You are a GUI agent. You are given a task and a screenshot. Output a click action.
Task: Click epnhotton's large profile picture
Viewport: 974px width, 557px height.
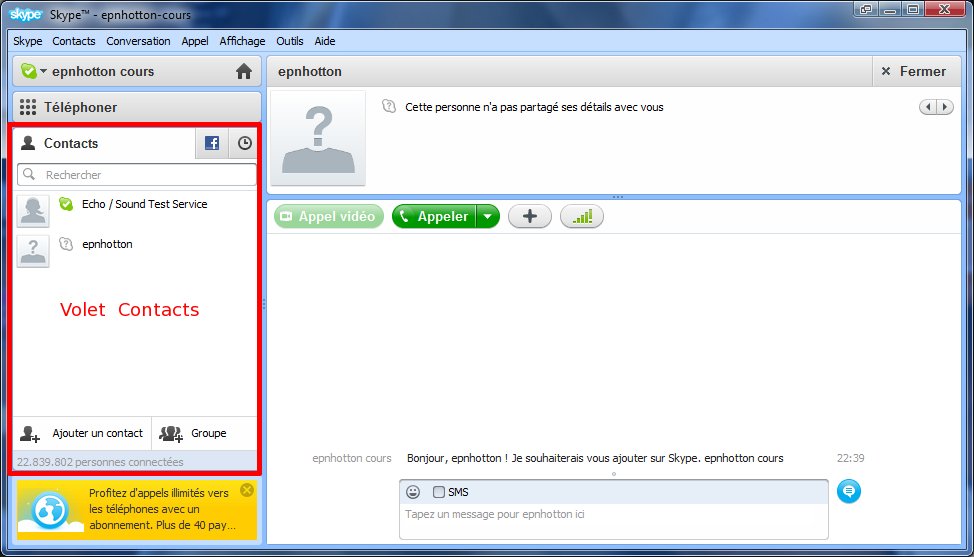tap(318, 138)
